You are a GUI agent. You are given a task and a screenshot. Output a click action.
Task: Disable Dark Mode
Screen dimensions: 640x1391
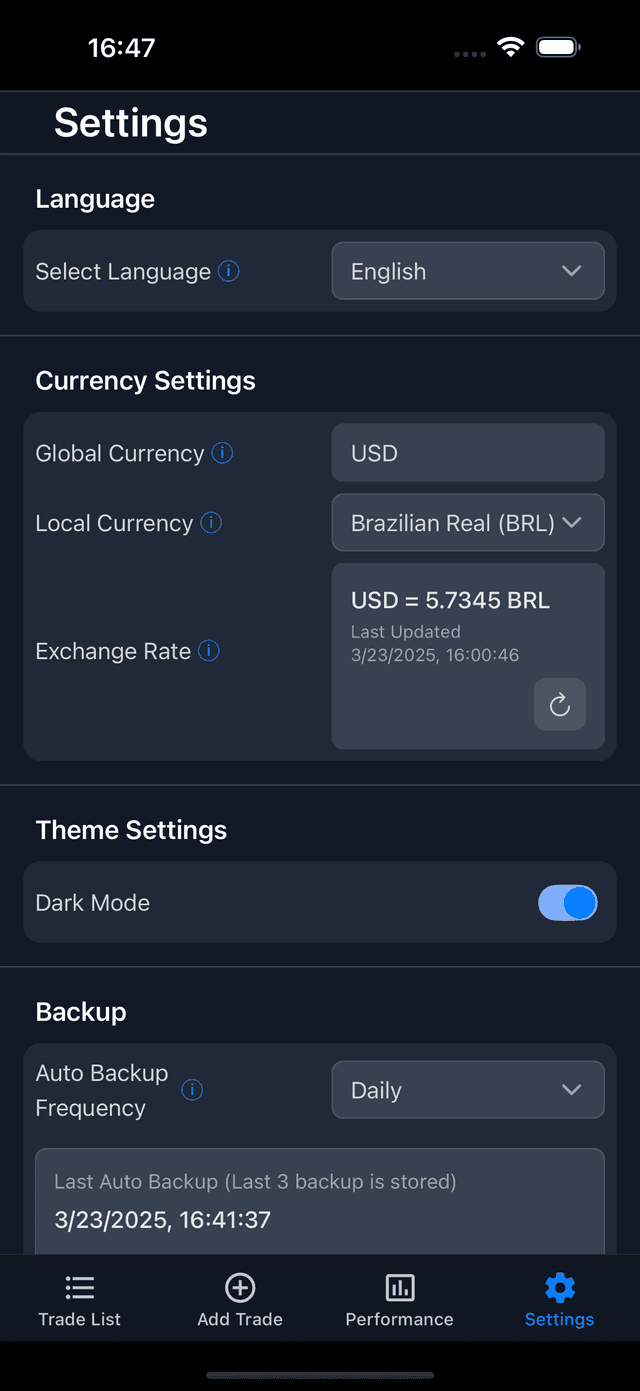point(568,902)
